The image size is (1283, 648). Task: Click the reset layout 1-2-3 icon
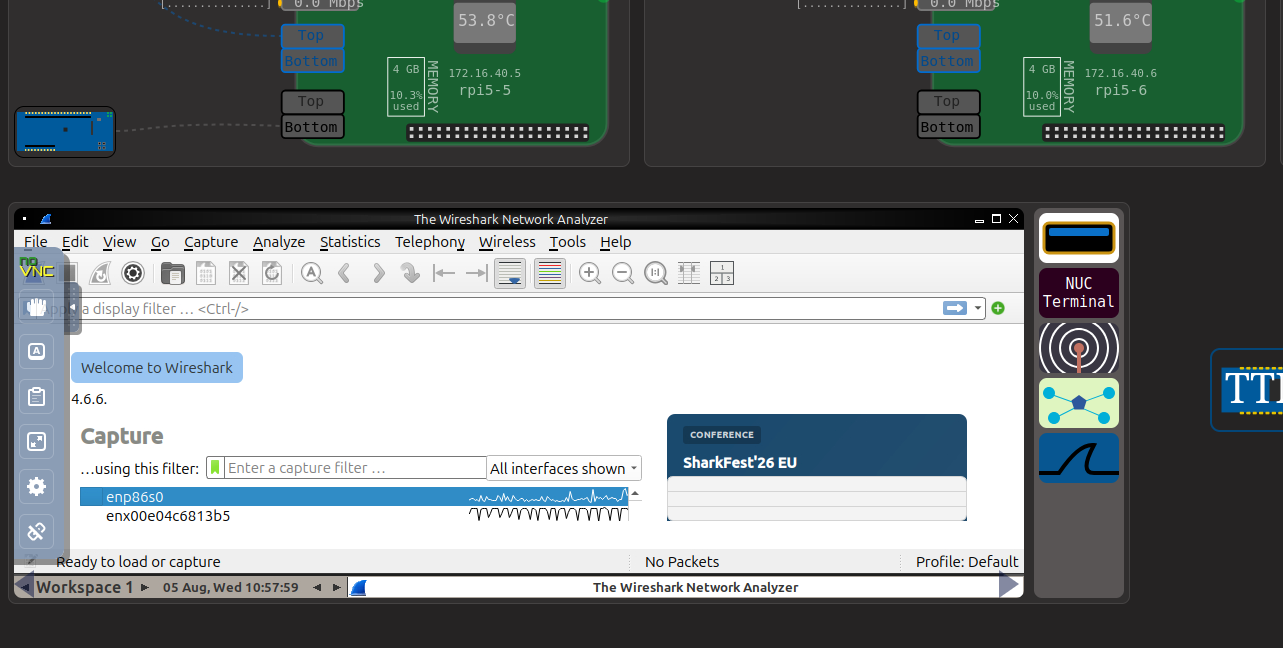[x=722, y=273]
